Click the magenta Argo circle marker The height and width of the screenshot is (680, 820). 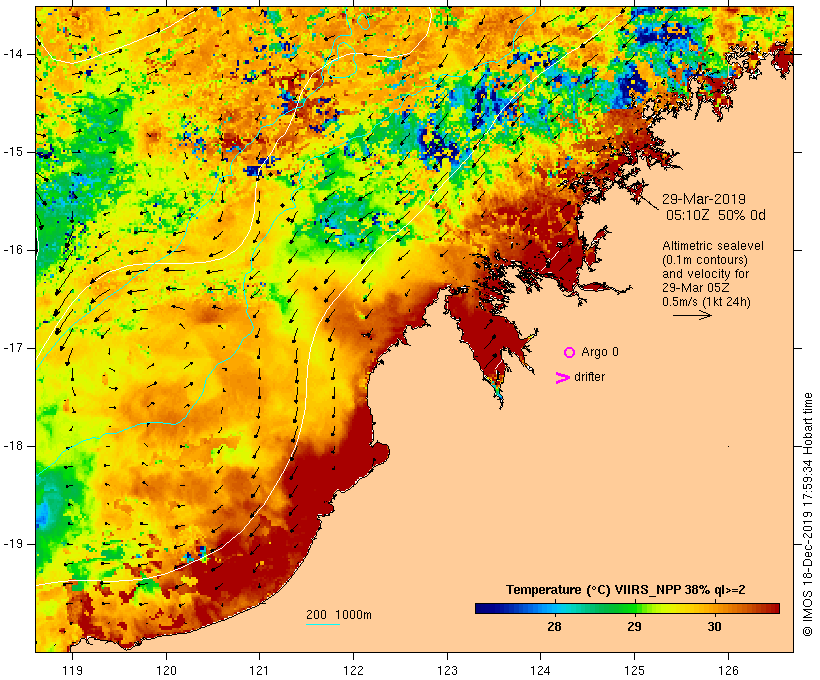coord(570,353)
